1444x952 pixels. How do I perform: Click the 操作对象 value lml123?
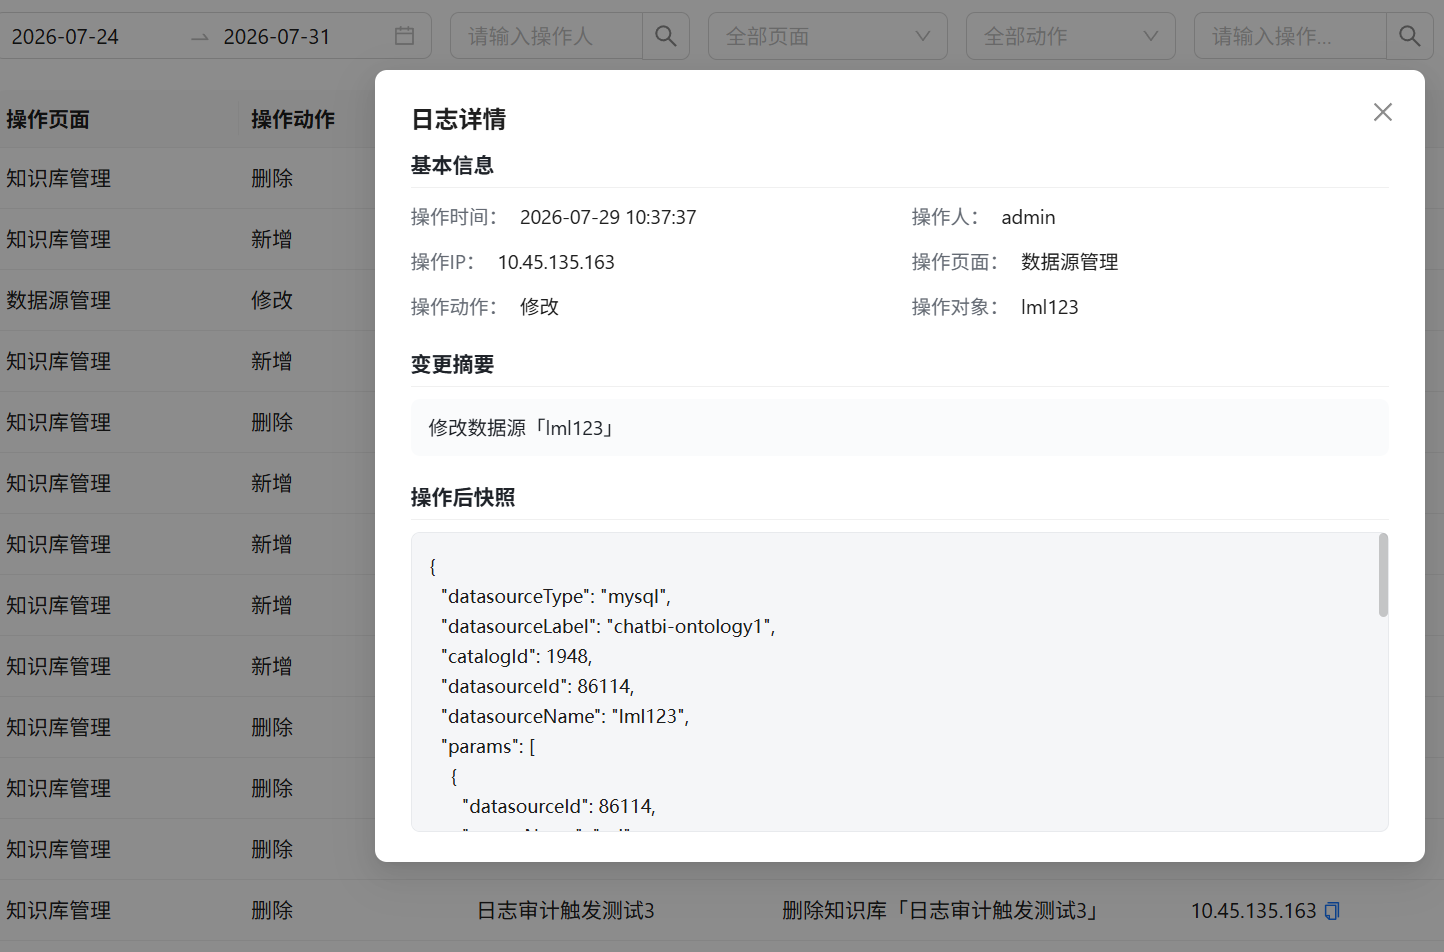[1050, 307]
